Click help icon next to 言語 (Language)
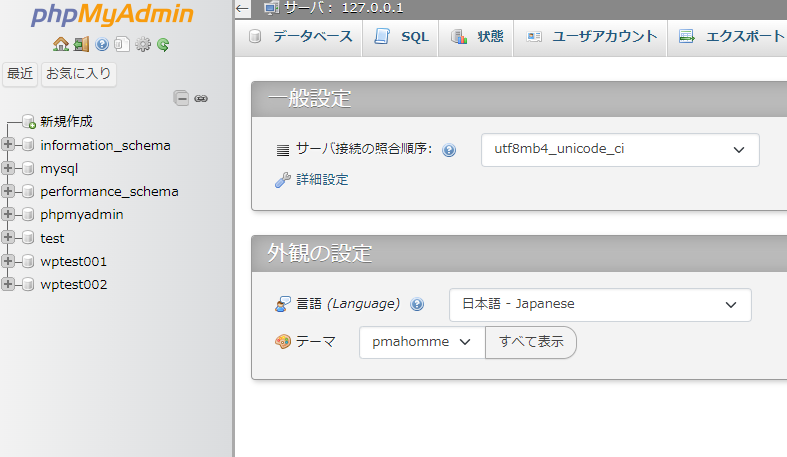This screenshot has height=457, width=787. (417, 304)
